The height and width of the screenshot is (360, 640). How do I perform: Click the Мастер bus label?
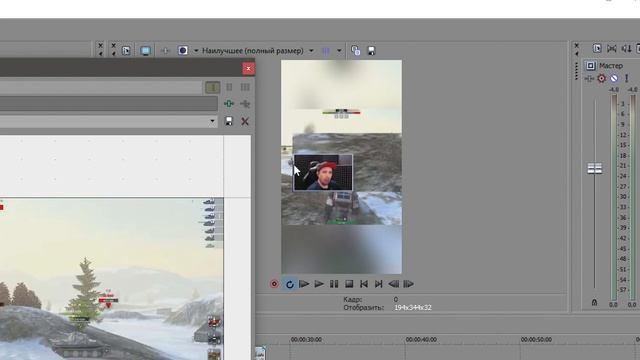coord(611,65)
